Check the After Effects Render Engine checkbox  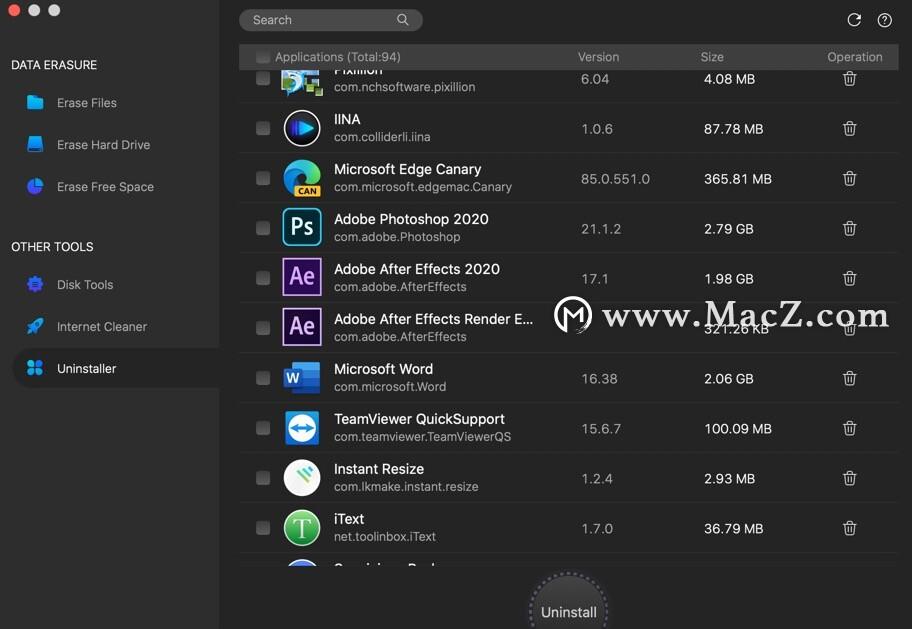(x=263, y=328)
